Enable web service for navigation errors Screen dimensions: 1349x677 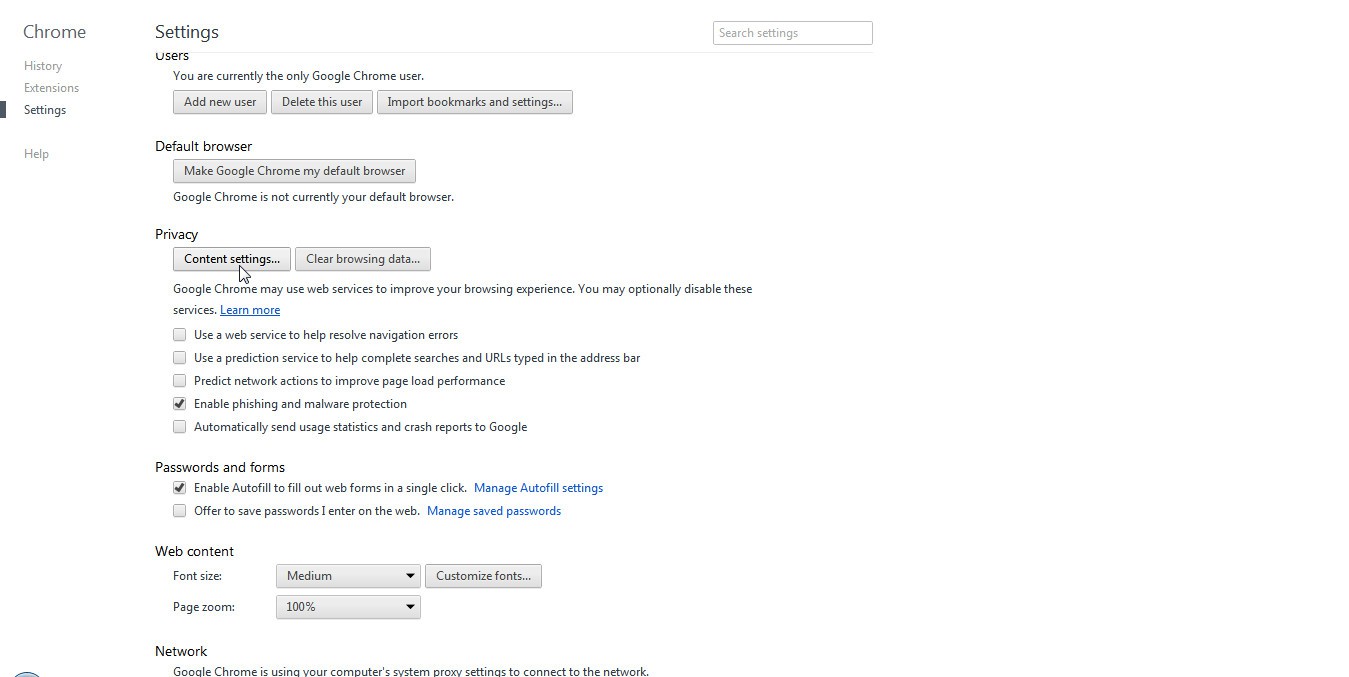click(x=180, y=335)
